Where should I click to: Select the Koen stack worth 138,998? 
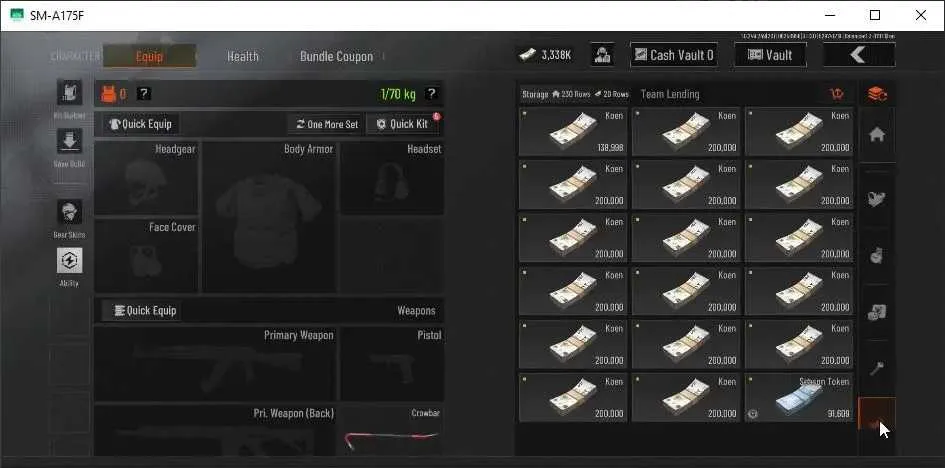pos(573,131)
